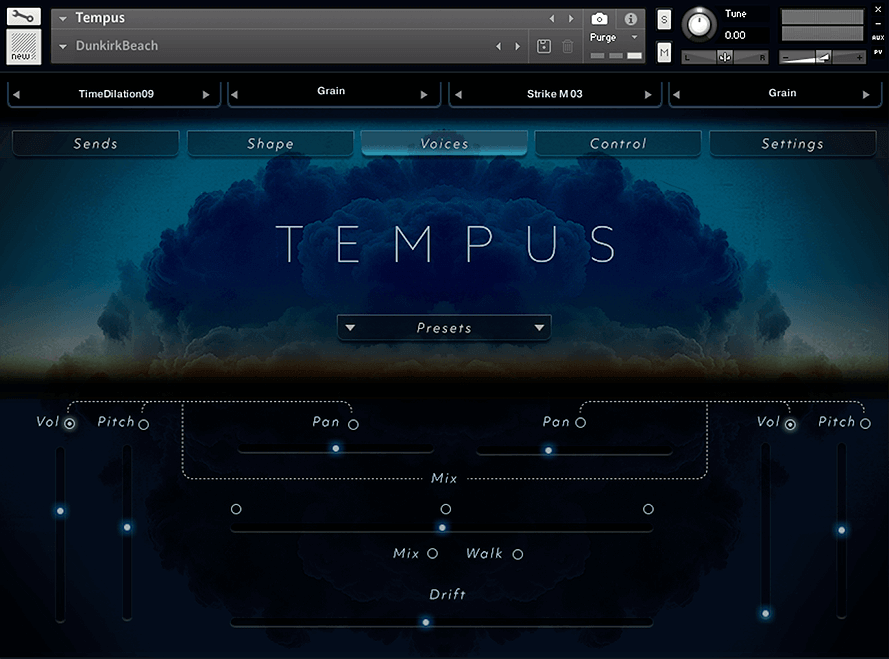This screenshot has width=889, height=659.
Task: Open instrument edit mode with wrench icon
Action: (x=23, y=16)
